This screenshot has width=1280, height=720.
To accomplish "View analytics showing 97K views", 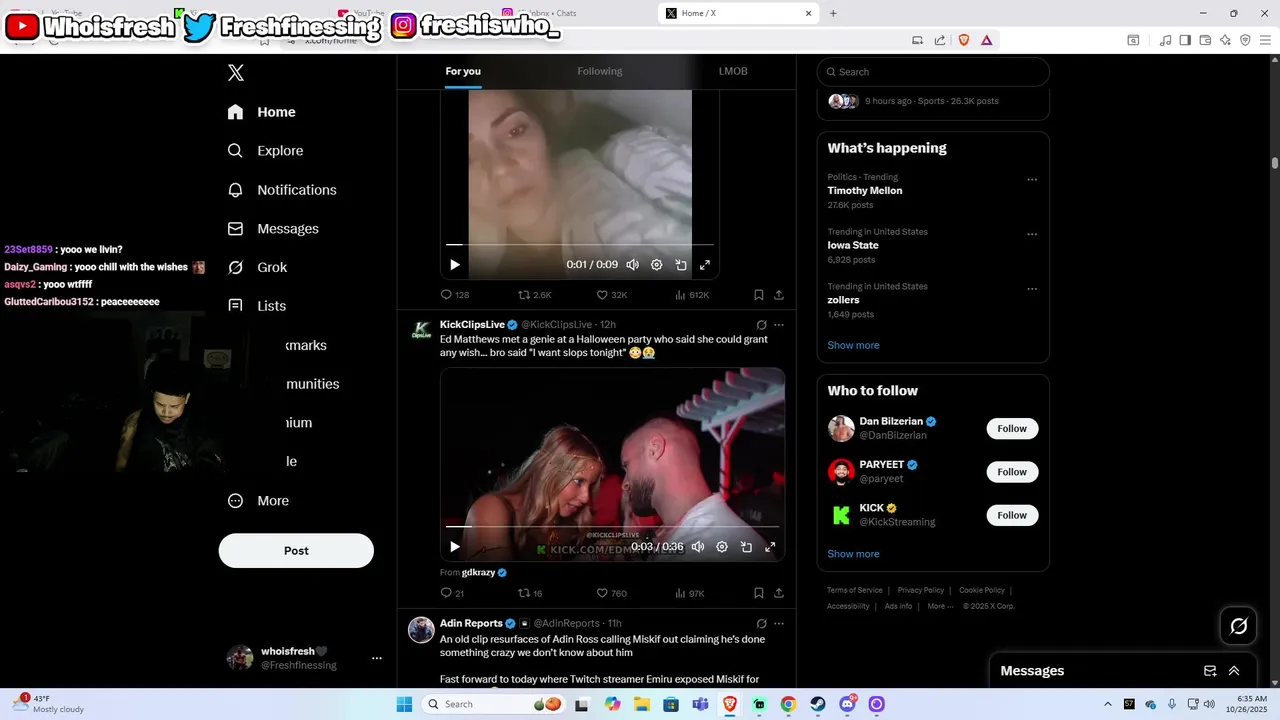I will [690, 593].
